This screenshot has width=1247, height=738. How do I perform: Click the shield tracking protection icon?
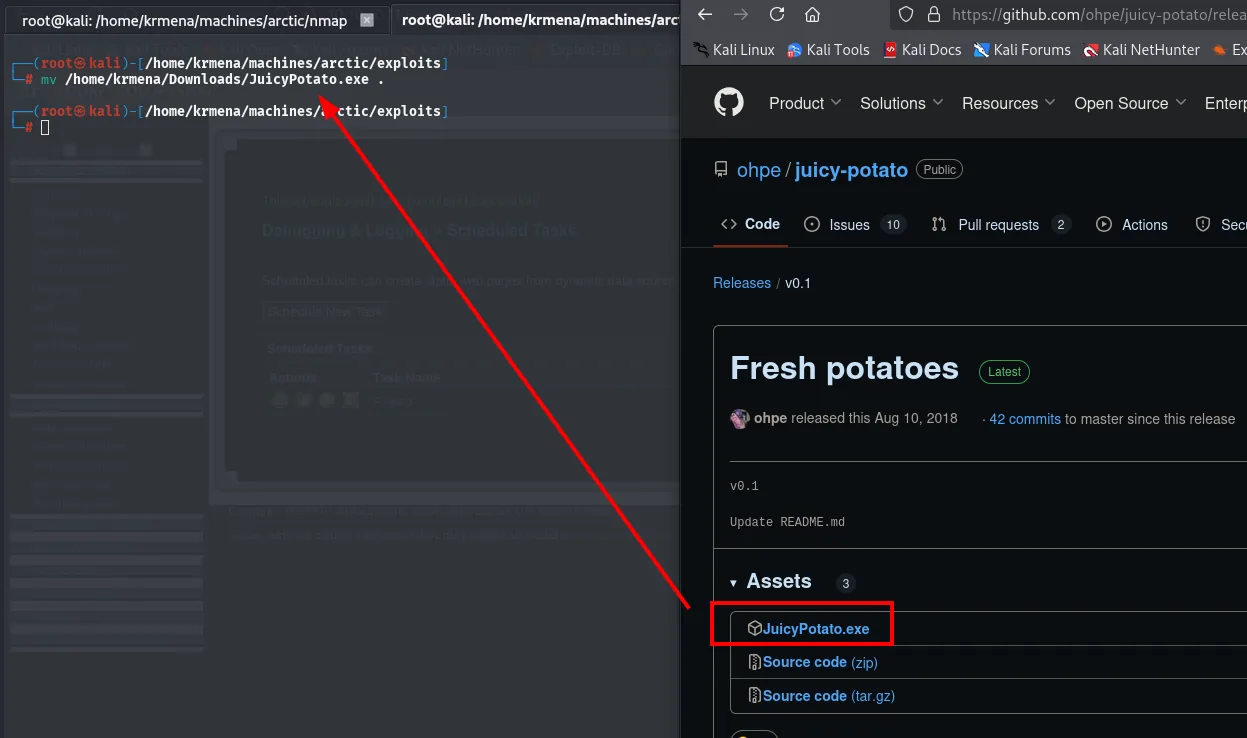point(906,14)
